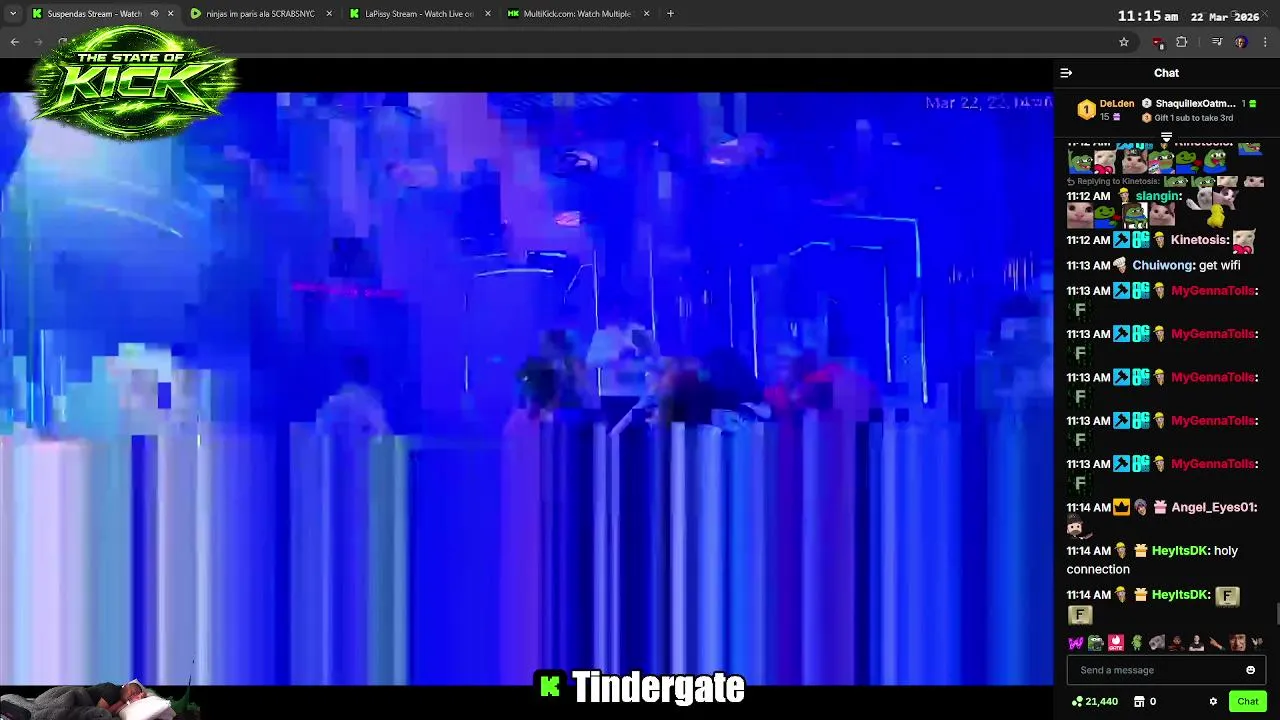The width and height of the screenshot is (1280, 720).
Task: Open the browser profile avatar
Action: click(x=1241, y=42)
